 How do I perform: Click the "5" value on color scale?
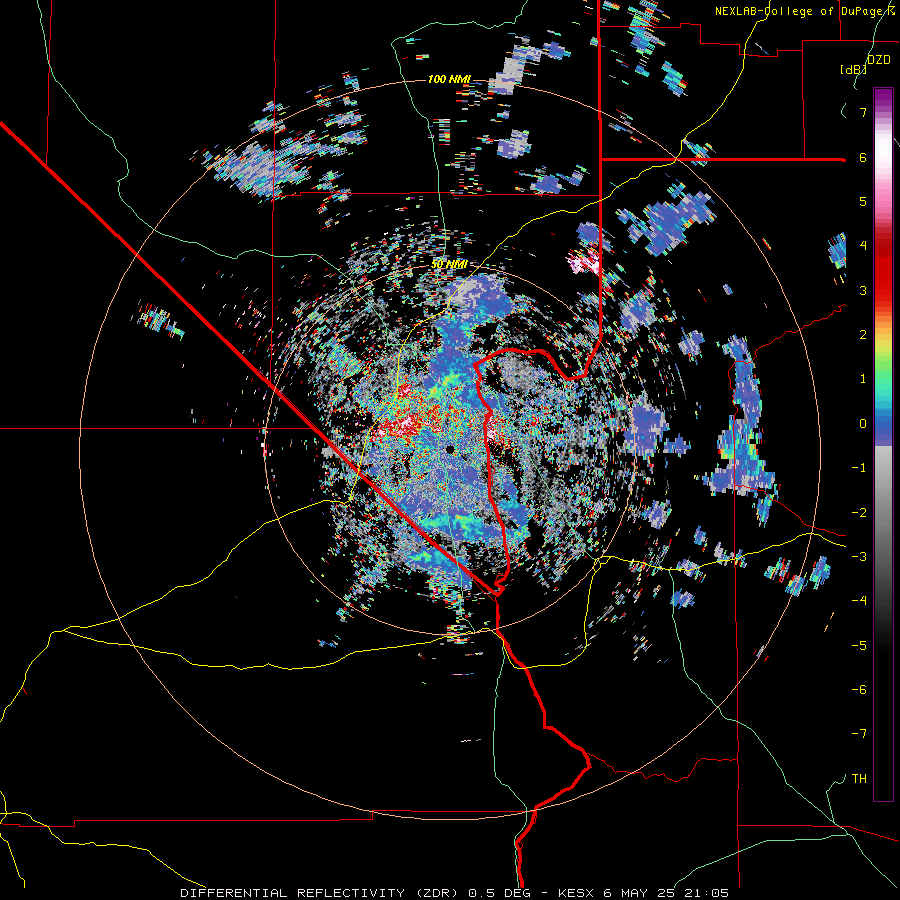click(863, 201)
